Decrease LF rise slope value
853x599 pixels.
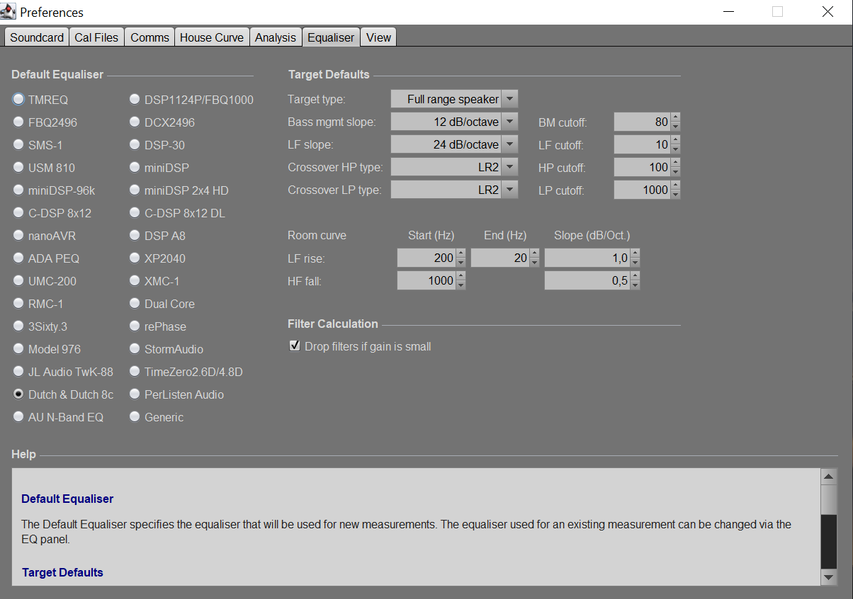coord(635,263)
